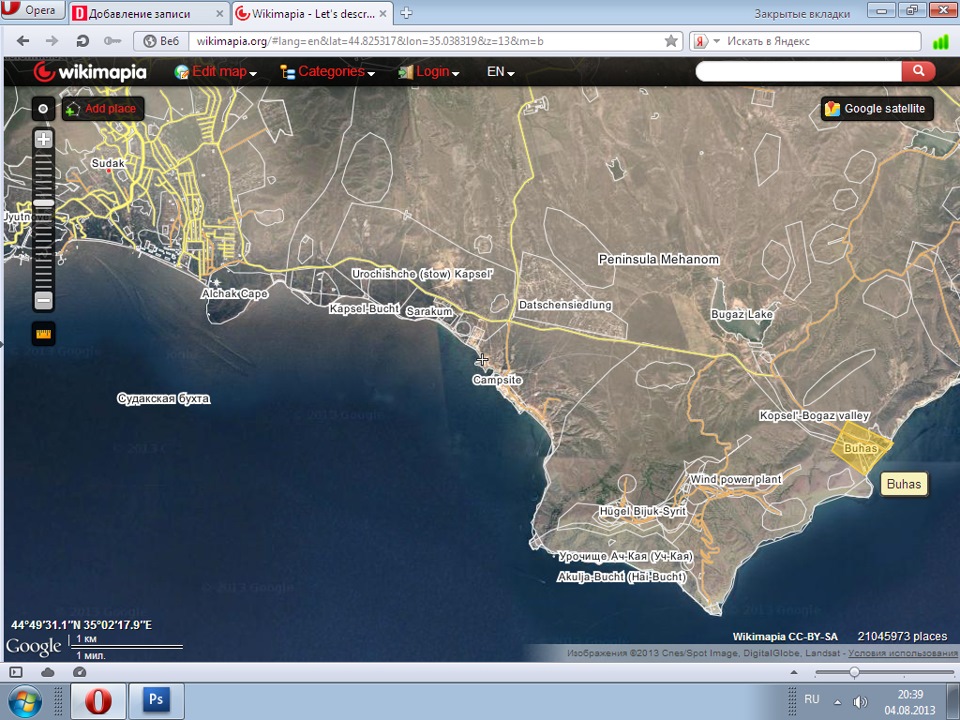960x720 pixels.
Task: Click the Веб site badge
Action: coord(161,41)
